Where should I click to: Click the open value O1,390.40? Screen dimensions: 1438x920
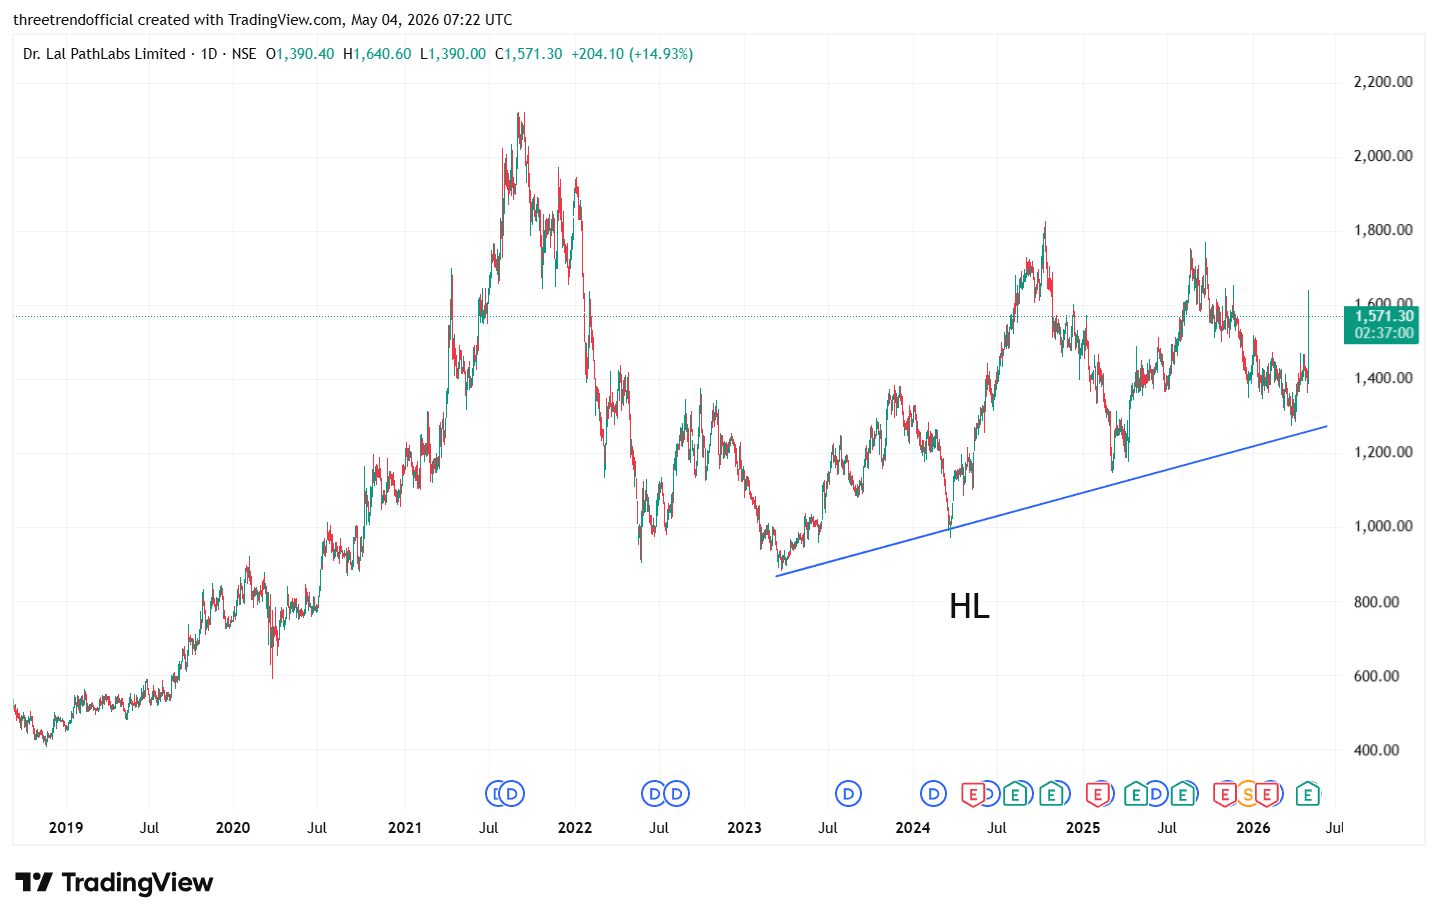coord(300,54)
